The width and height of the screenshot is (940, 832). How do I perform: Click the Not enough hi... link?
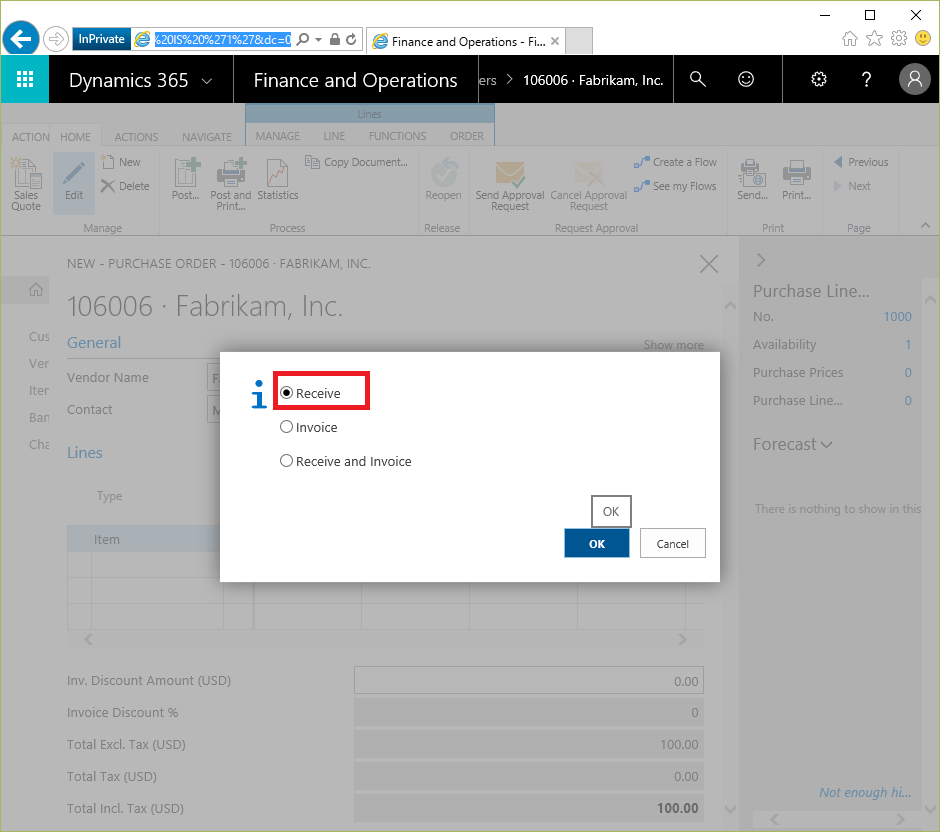point(864,792)
